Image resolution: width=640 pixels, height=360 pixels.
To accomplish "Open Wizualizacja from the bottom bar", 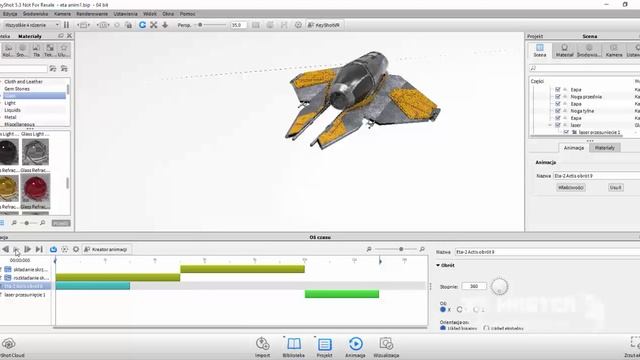I will point(386,347).
